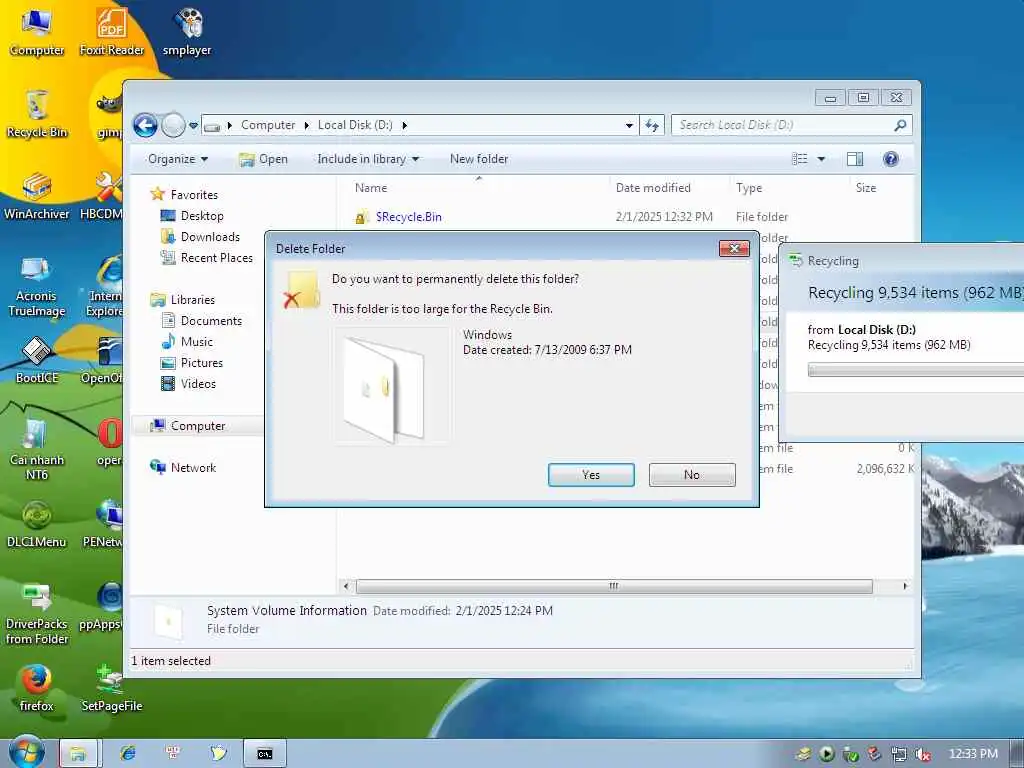The width and height of the screenshot is (1024, 768).
Task: Open Recycle Bin desktop icon
Action: point(37,115)
